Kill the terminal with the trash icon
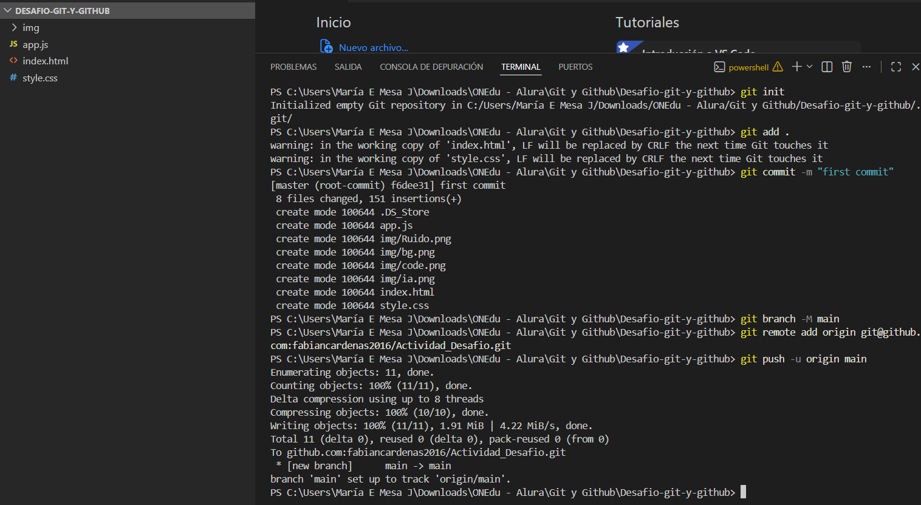 846,67
